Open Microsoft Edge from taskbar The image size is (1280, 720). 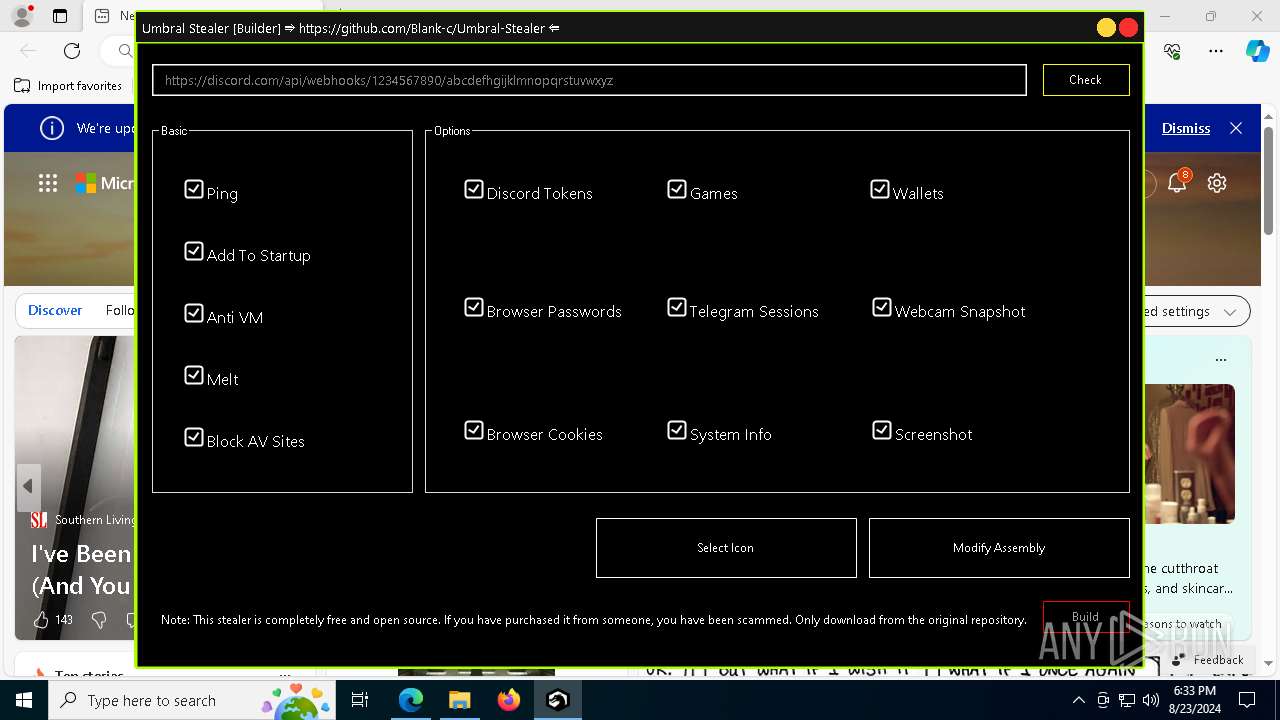tap(411, 700)
